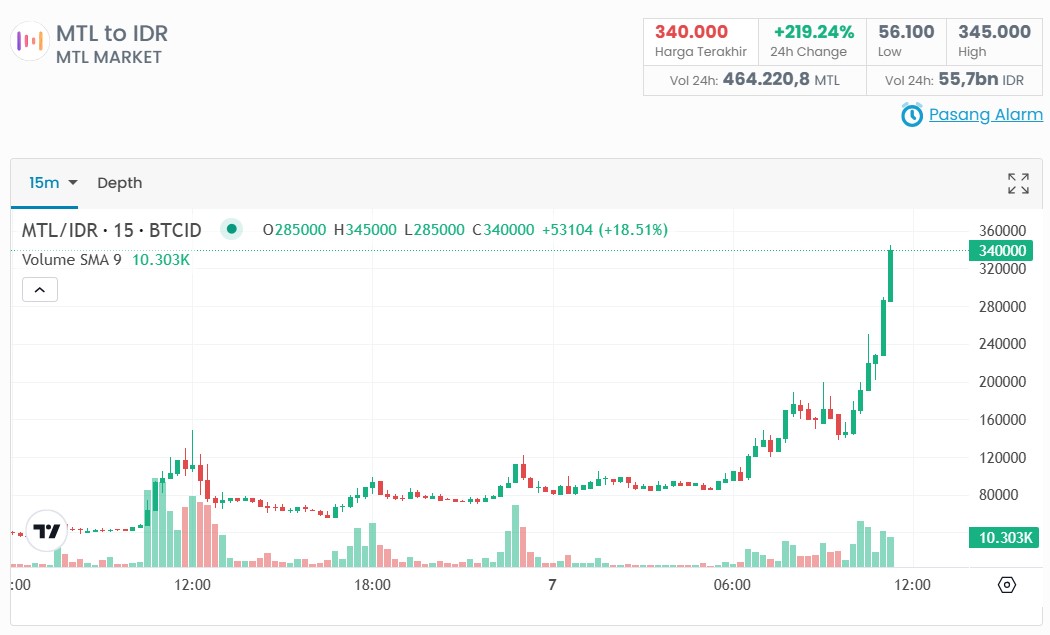The height and width of the screenshot is (635, 1050).
Task: Click the C340000 close value in legend
Action: tap(504, 230)
